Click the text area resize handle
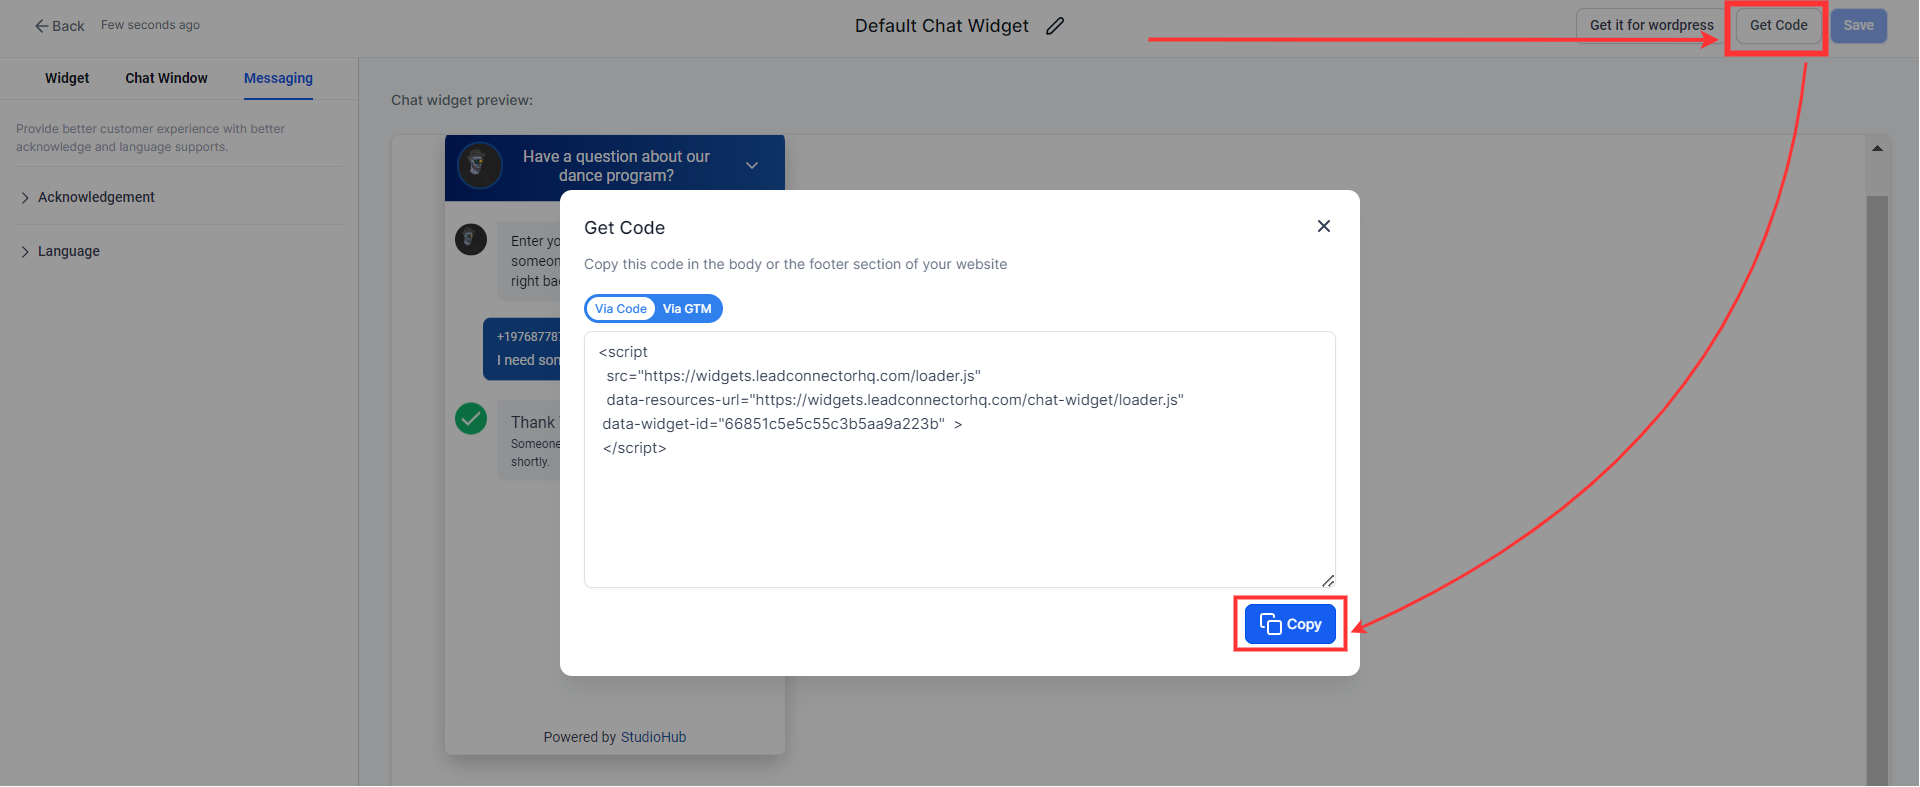This screenshot has width=1920, height=787. (x=1328, y=580)
